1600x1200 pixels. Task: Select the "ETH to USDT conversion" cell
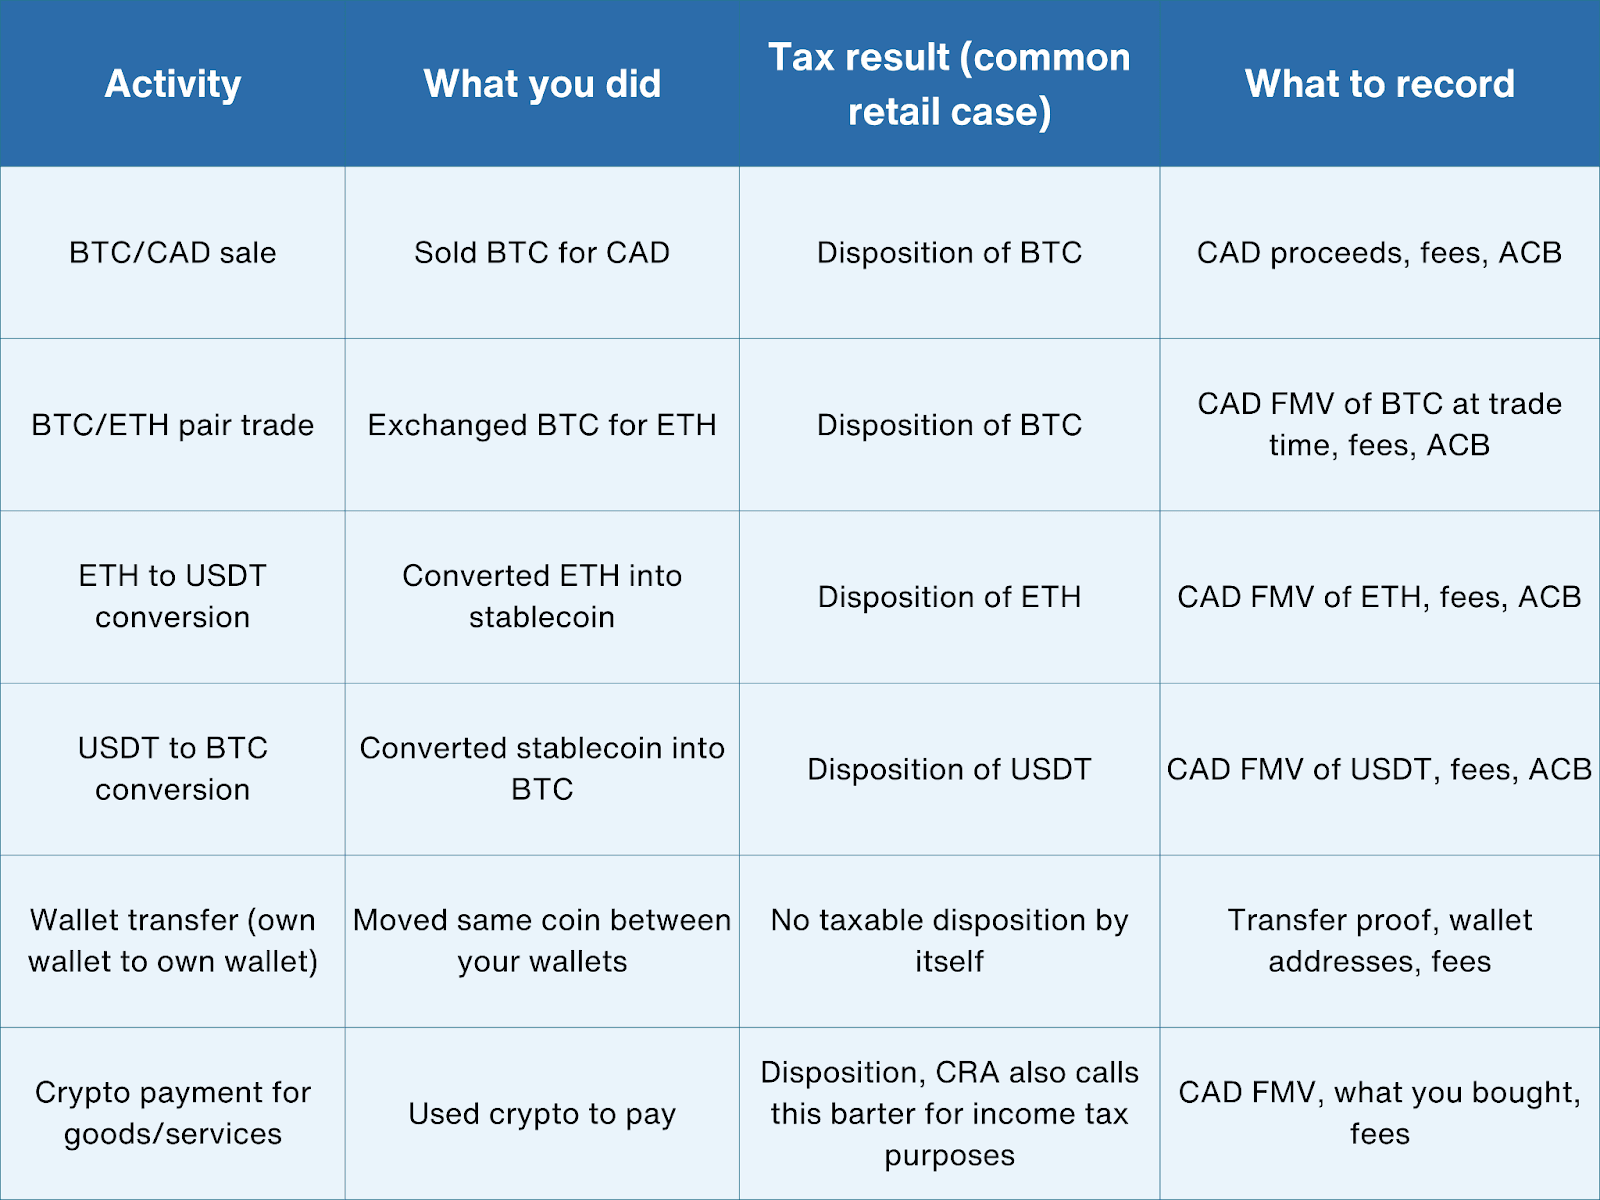(173, 597)
